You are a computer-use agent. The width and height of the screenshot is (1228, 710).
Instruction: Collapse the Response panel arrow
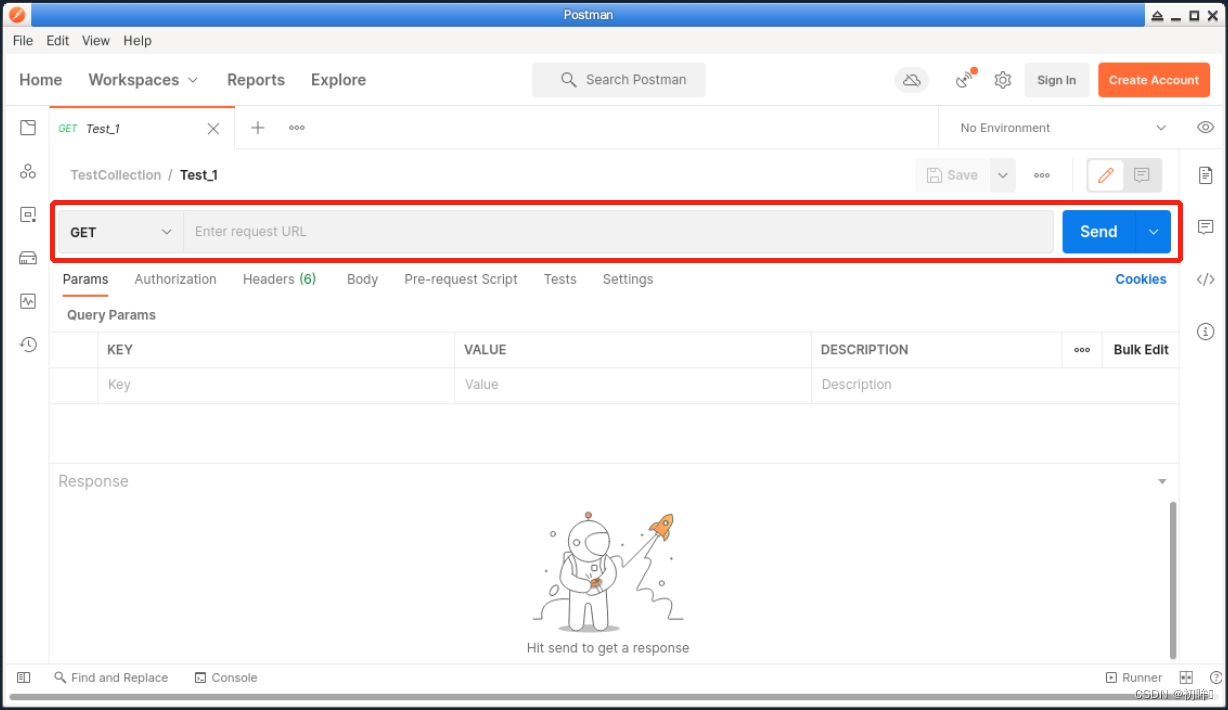click(x=1162, y=482)
